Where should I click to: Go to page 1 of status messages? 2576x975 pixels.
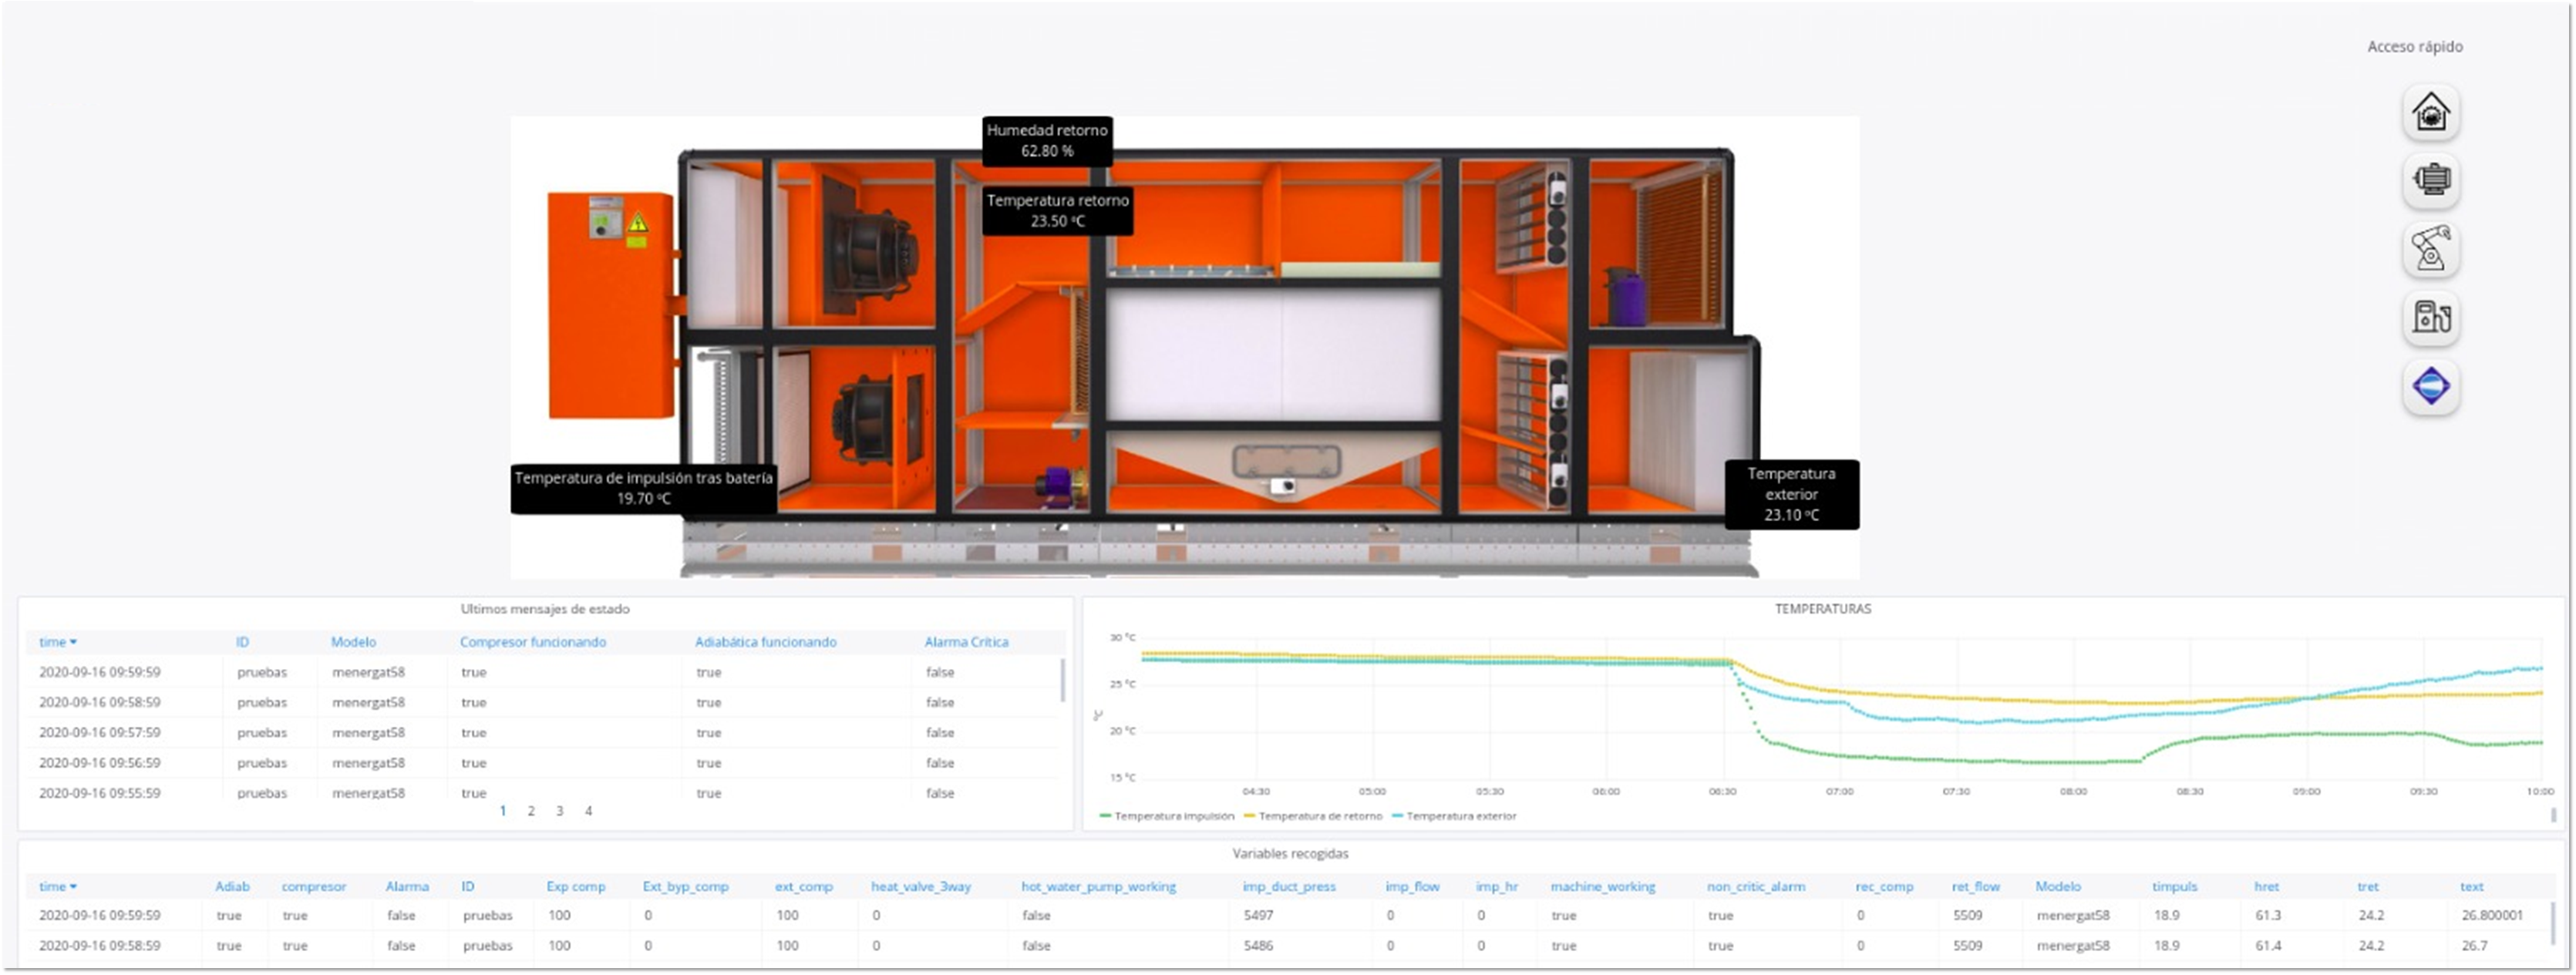tap(503, 811)
